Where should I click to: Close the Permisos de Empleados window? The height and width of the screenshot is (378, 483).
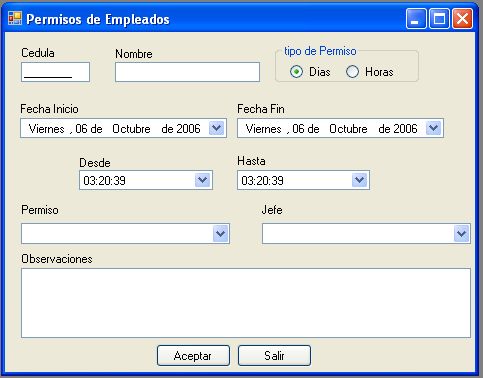coord(462,19)
